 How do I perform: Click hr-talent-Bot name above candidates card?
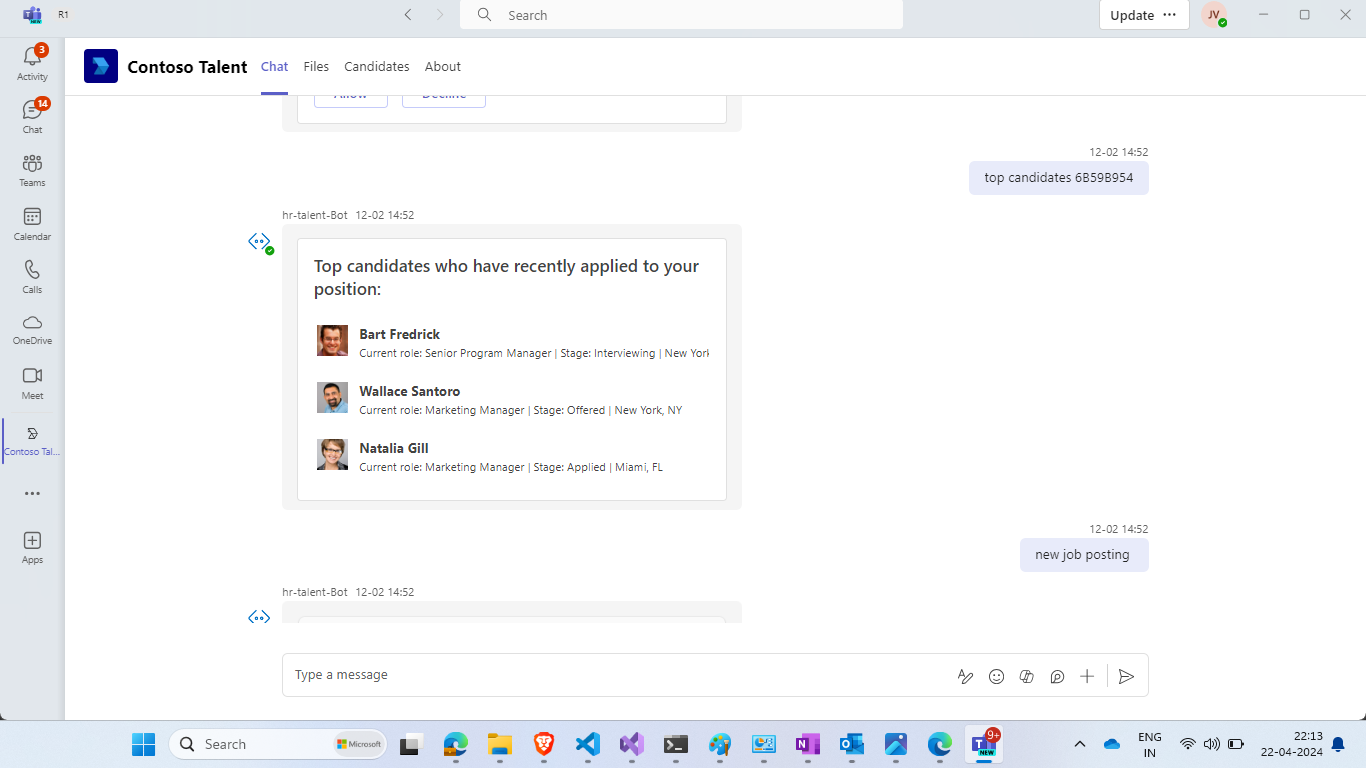click(315, 215)
